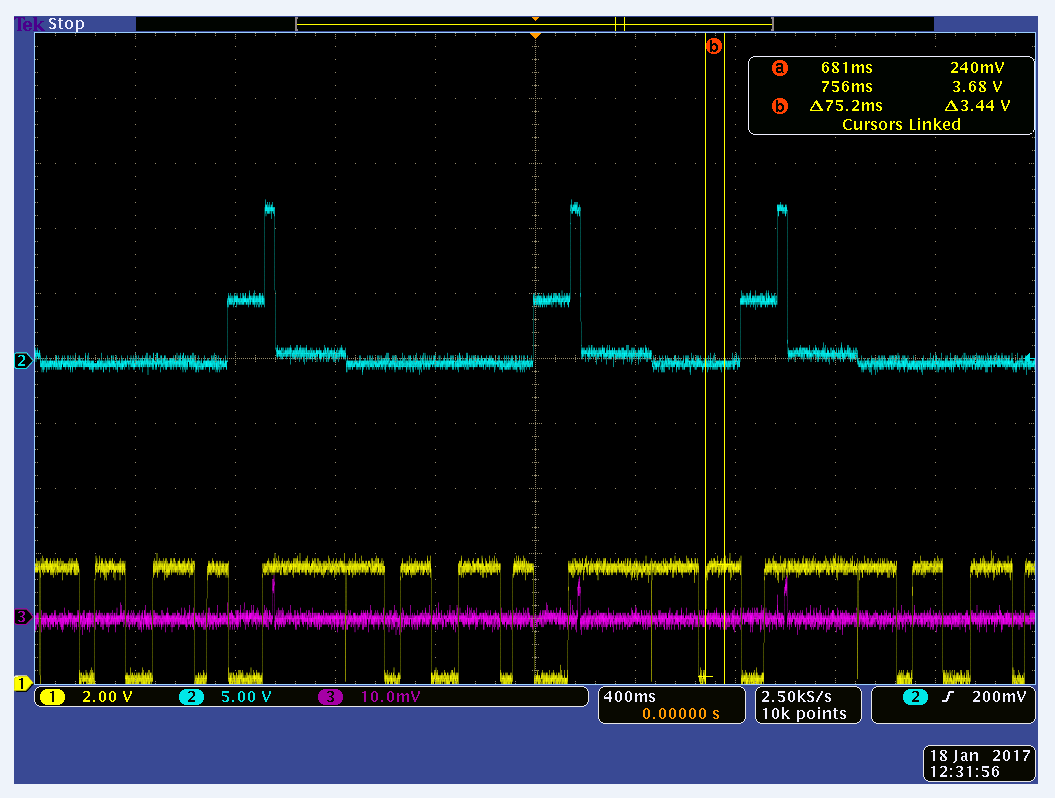Click the 2.50kS/s sample rate readout
Viewport: 1055px width, 798px height.
click(x=797, y=697)
